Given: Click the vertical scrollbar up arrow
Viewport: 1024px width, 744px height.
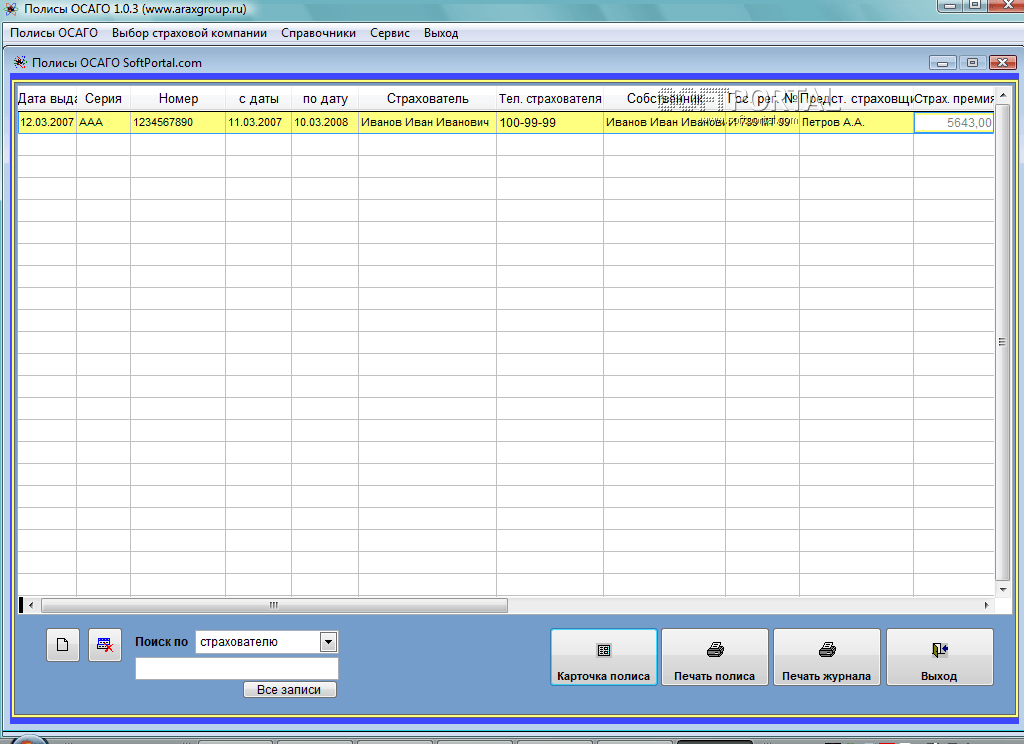Looking at the screenshot, I should pyautogui.click(x=1003, y=95).
